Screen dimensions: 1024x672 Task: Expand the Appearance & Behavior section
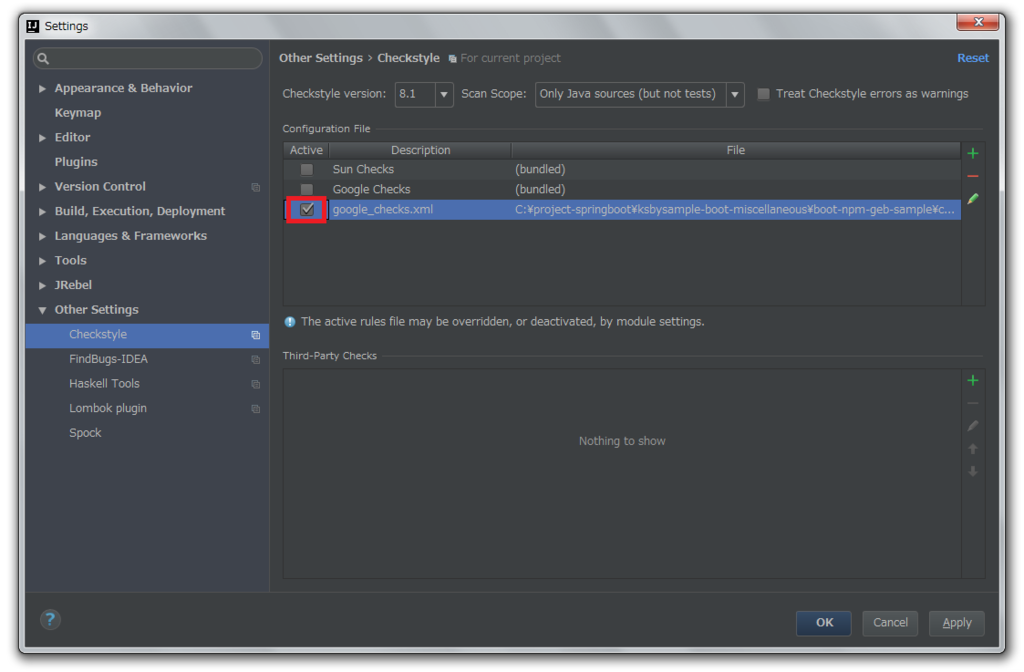click(42, 88)
